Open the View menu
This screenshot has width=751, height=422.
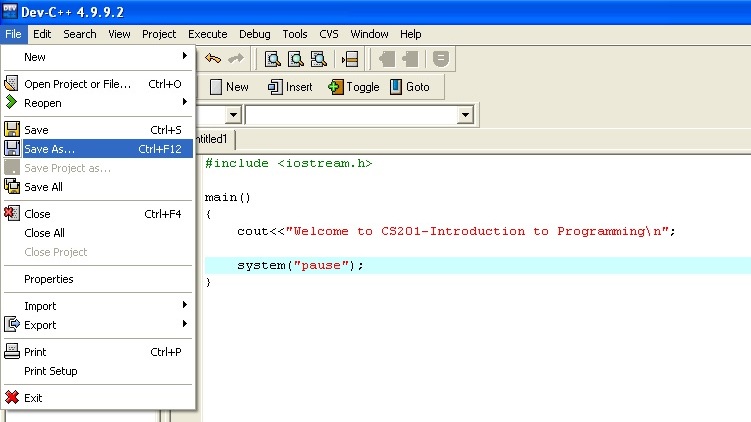point(119,34)
